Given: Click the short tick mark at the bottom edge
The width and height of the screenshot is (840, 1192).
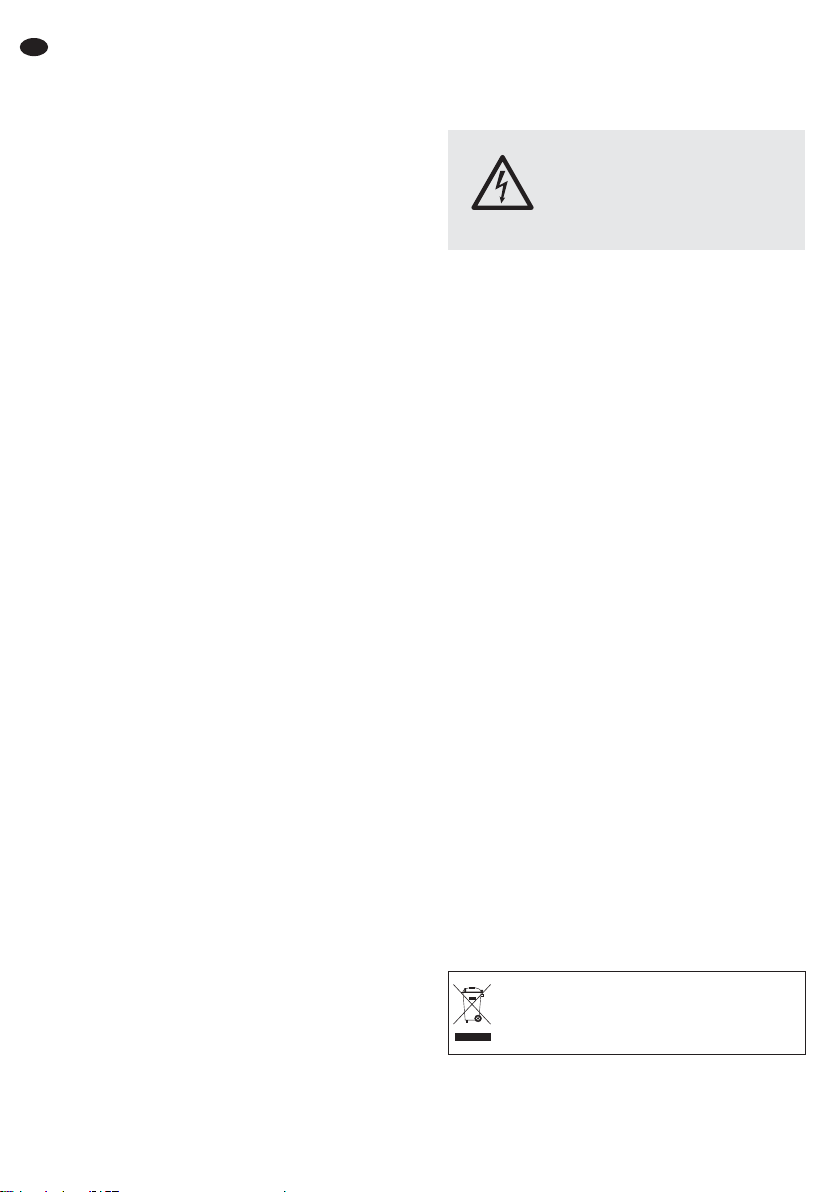Looking at the screenshot, I should coord(284,1190).
